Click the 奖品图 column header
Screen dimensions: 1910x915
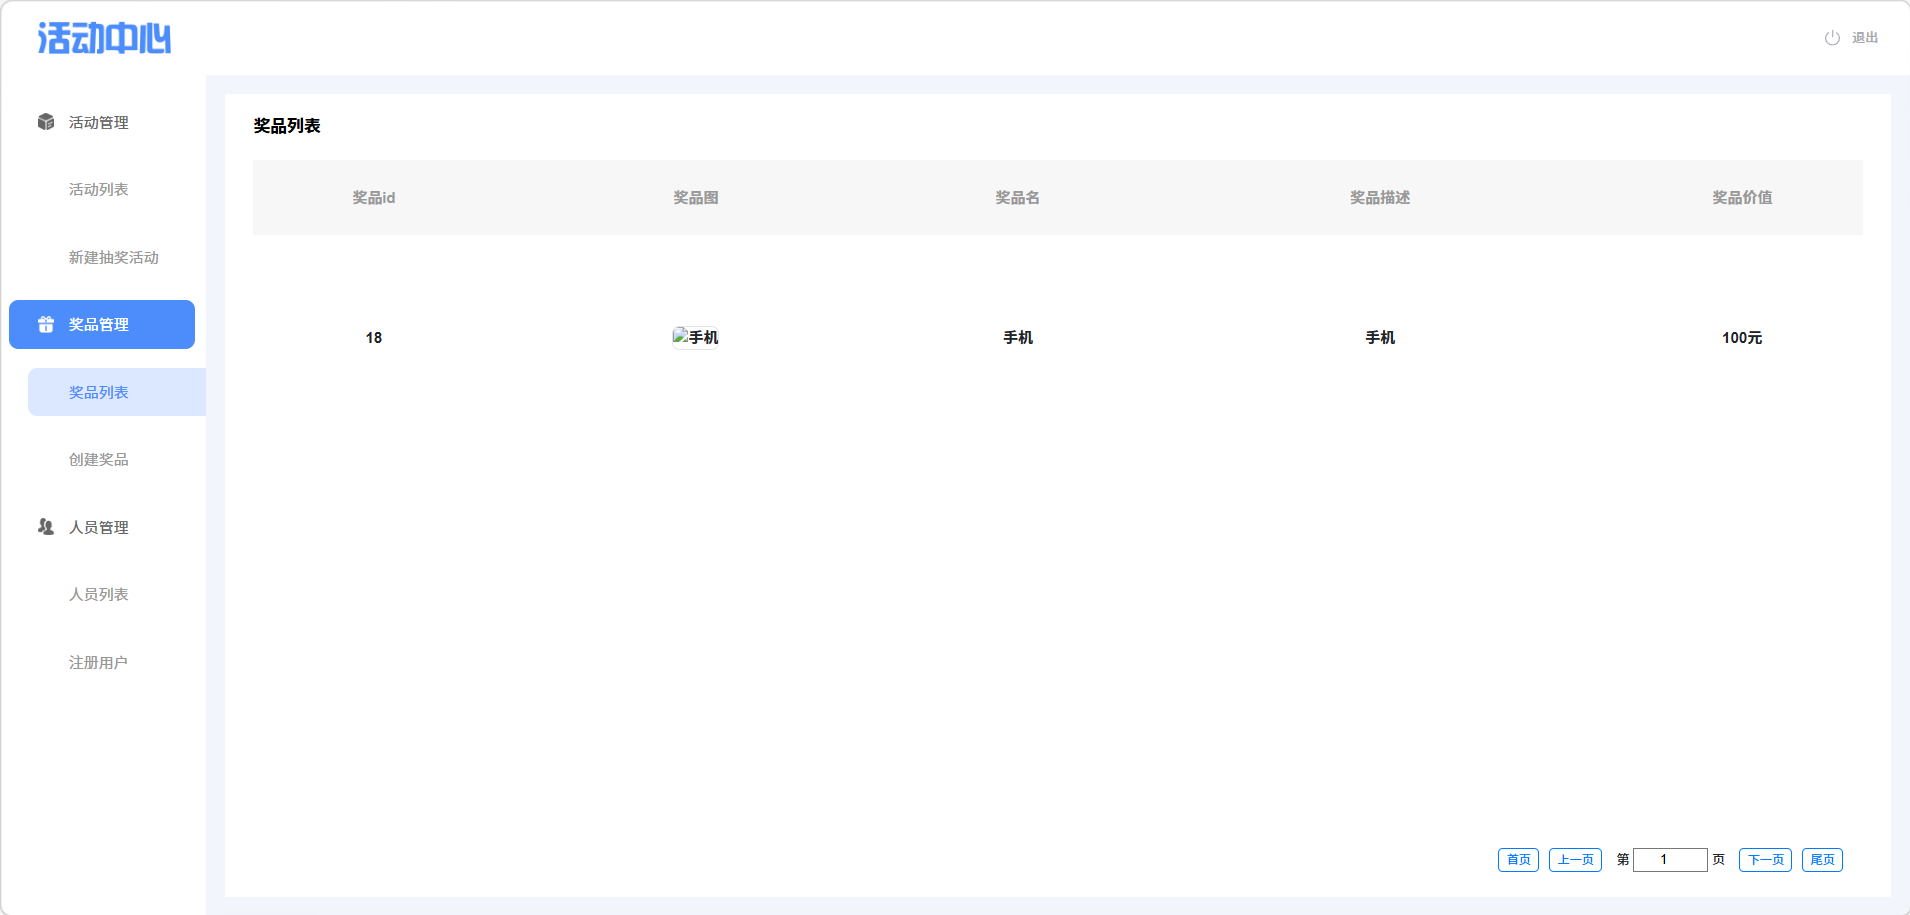[696, 198]
